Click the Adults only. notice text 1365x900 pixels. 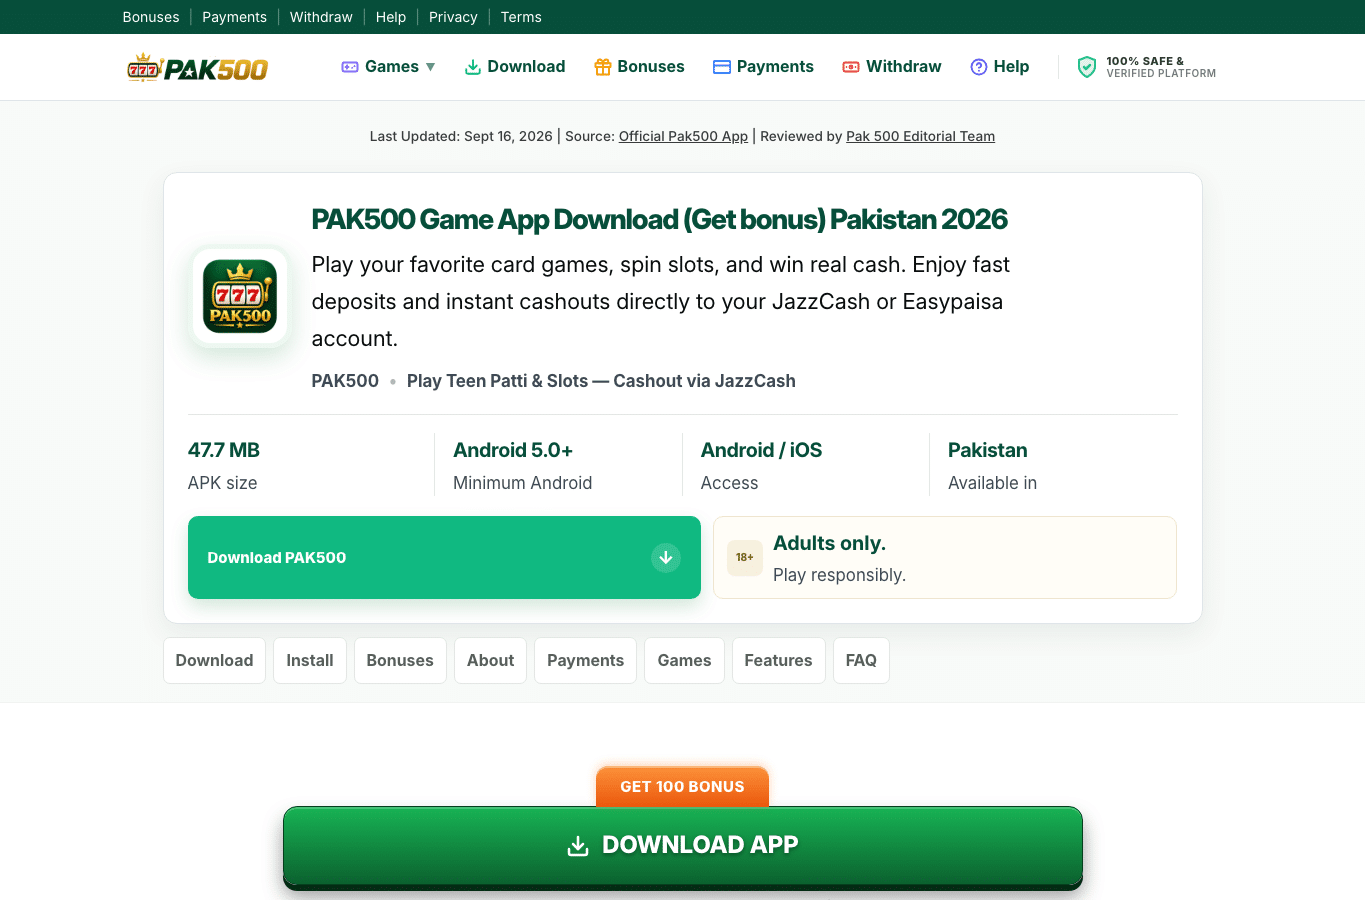(829, 543)
